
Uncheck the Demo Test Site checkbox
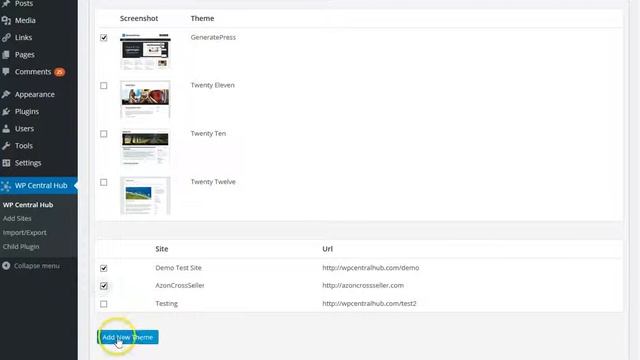104,268
